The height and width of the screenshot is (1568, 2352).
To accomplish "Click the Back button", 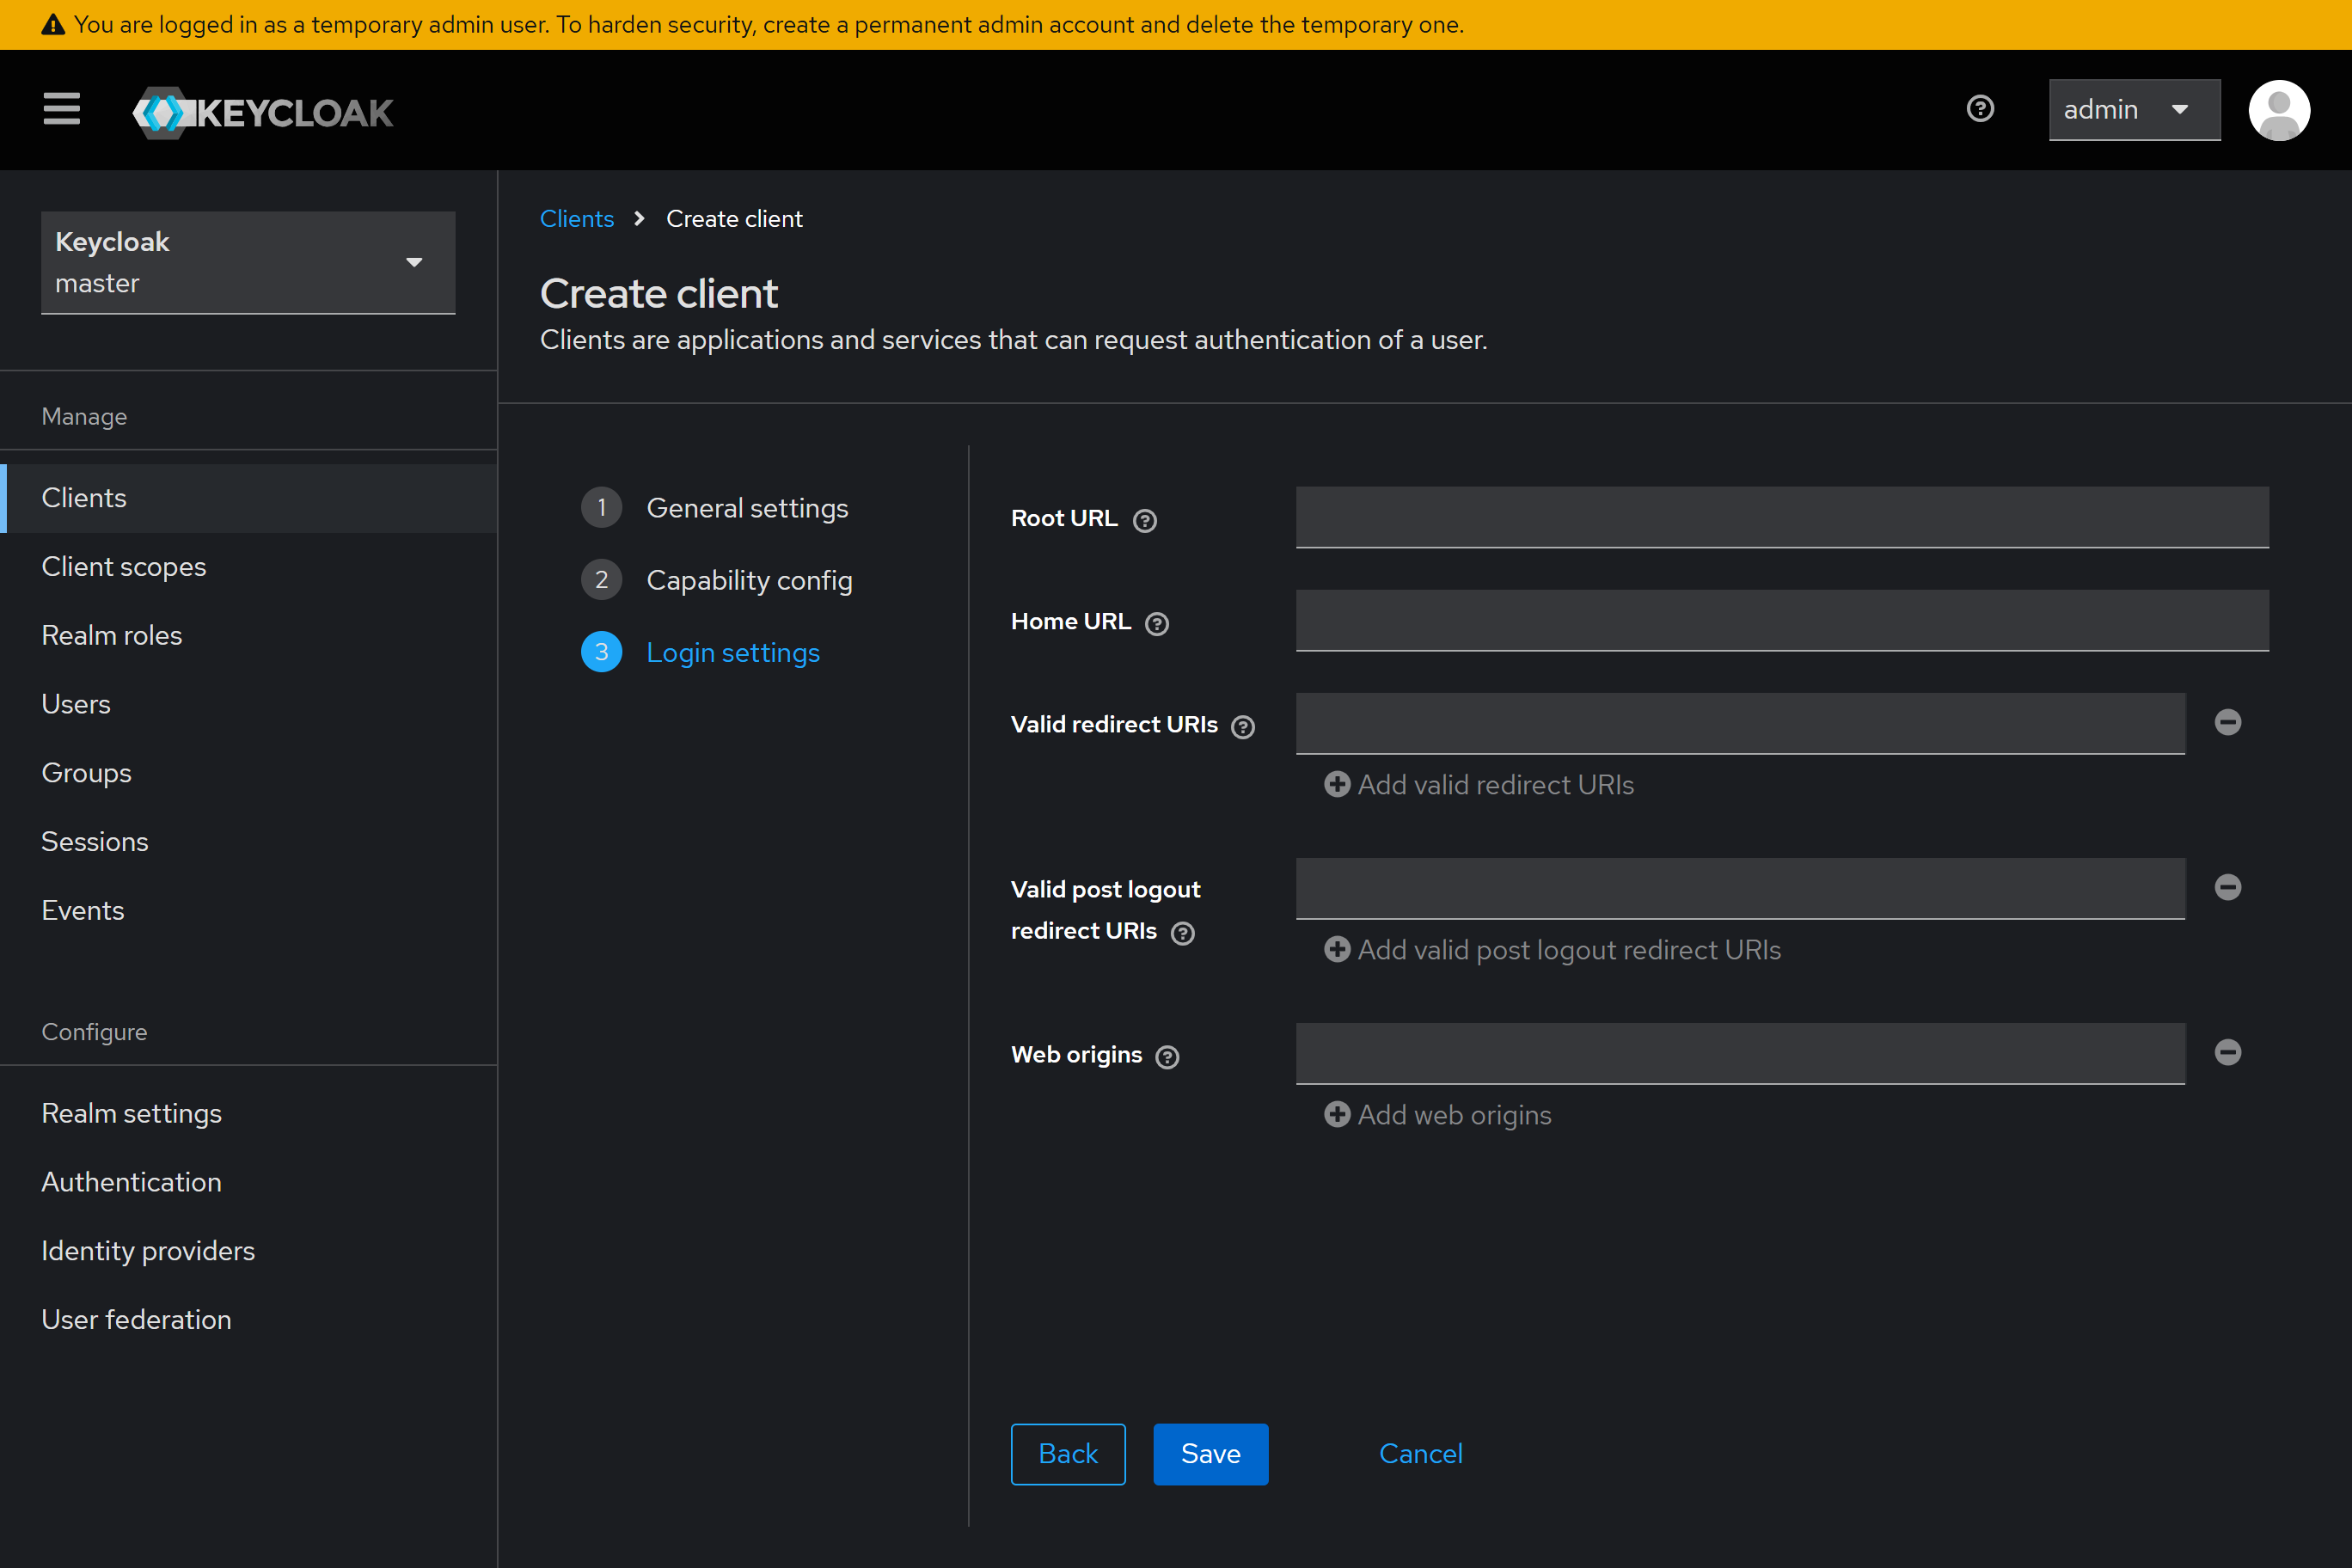I will click(1068, 1454).
